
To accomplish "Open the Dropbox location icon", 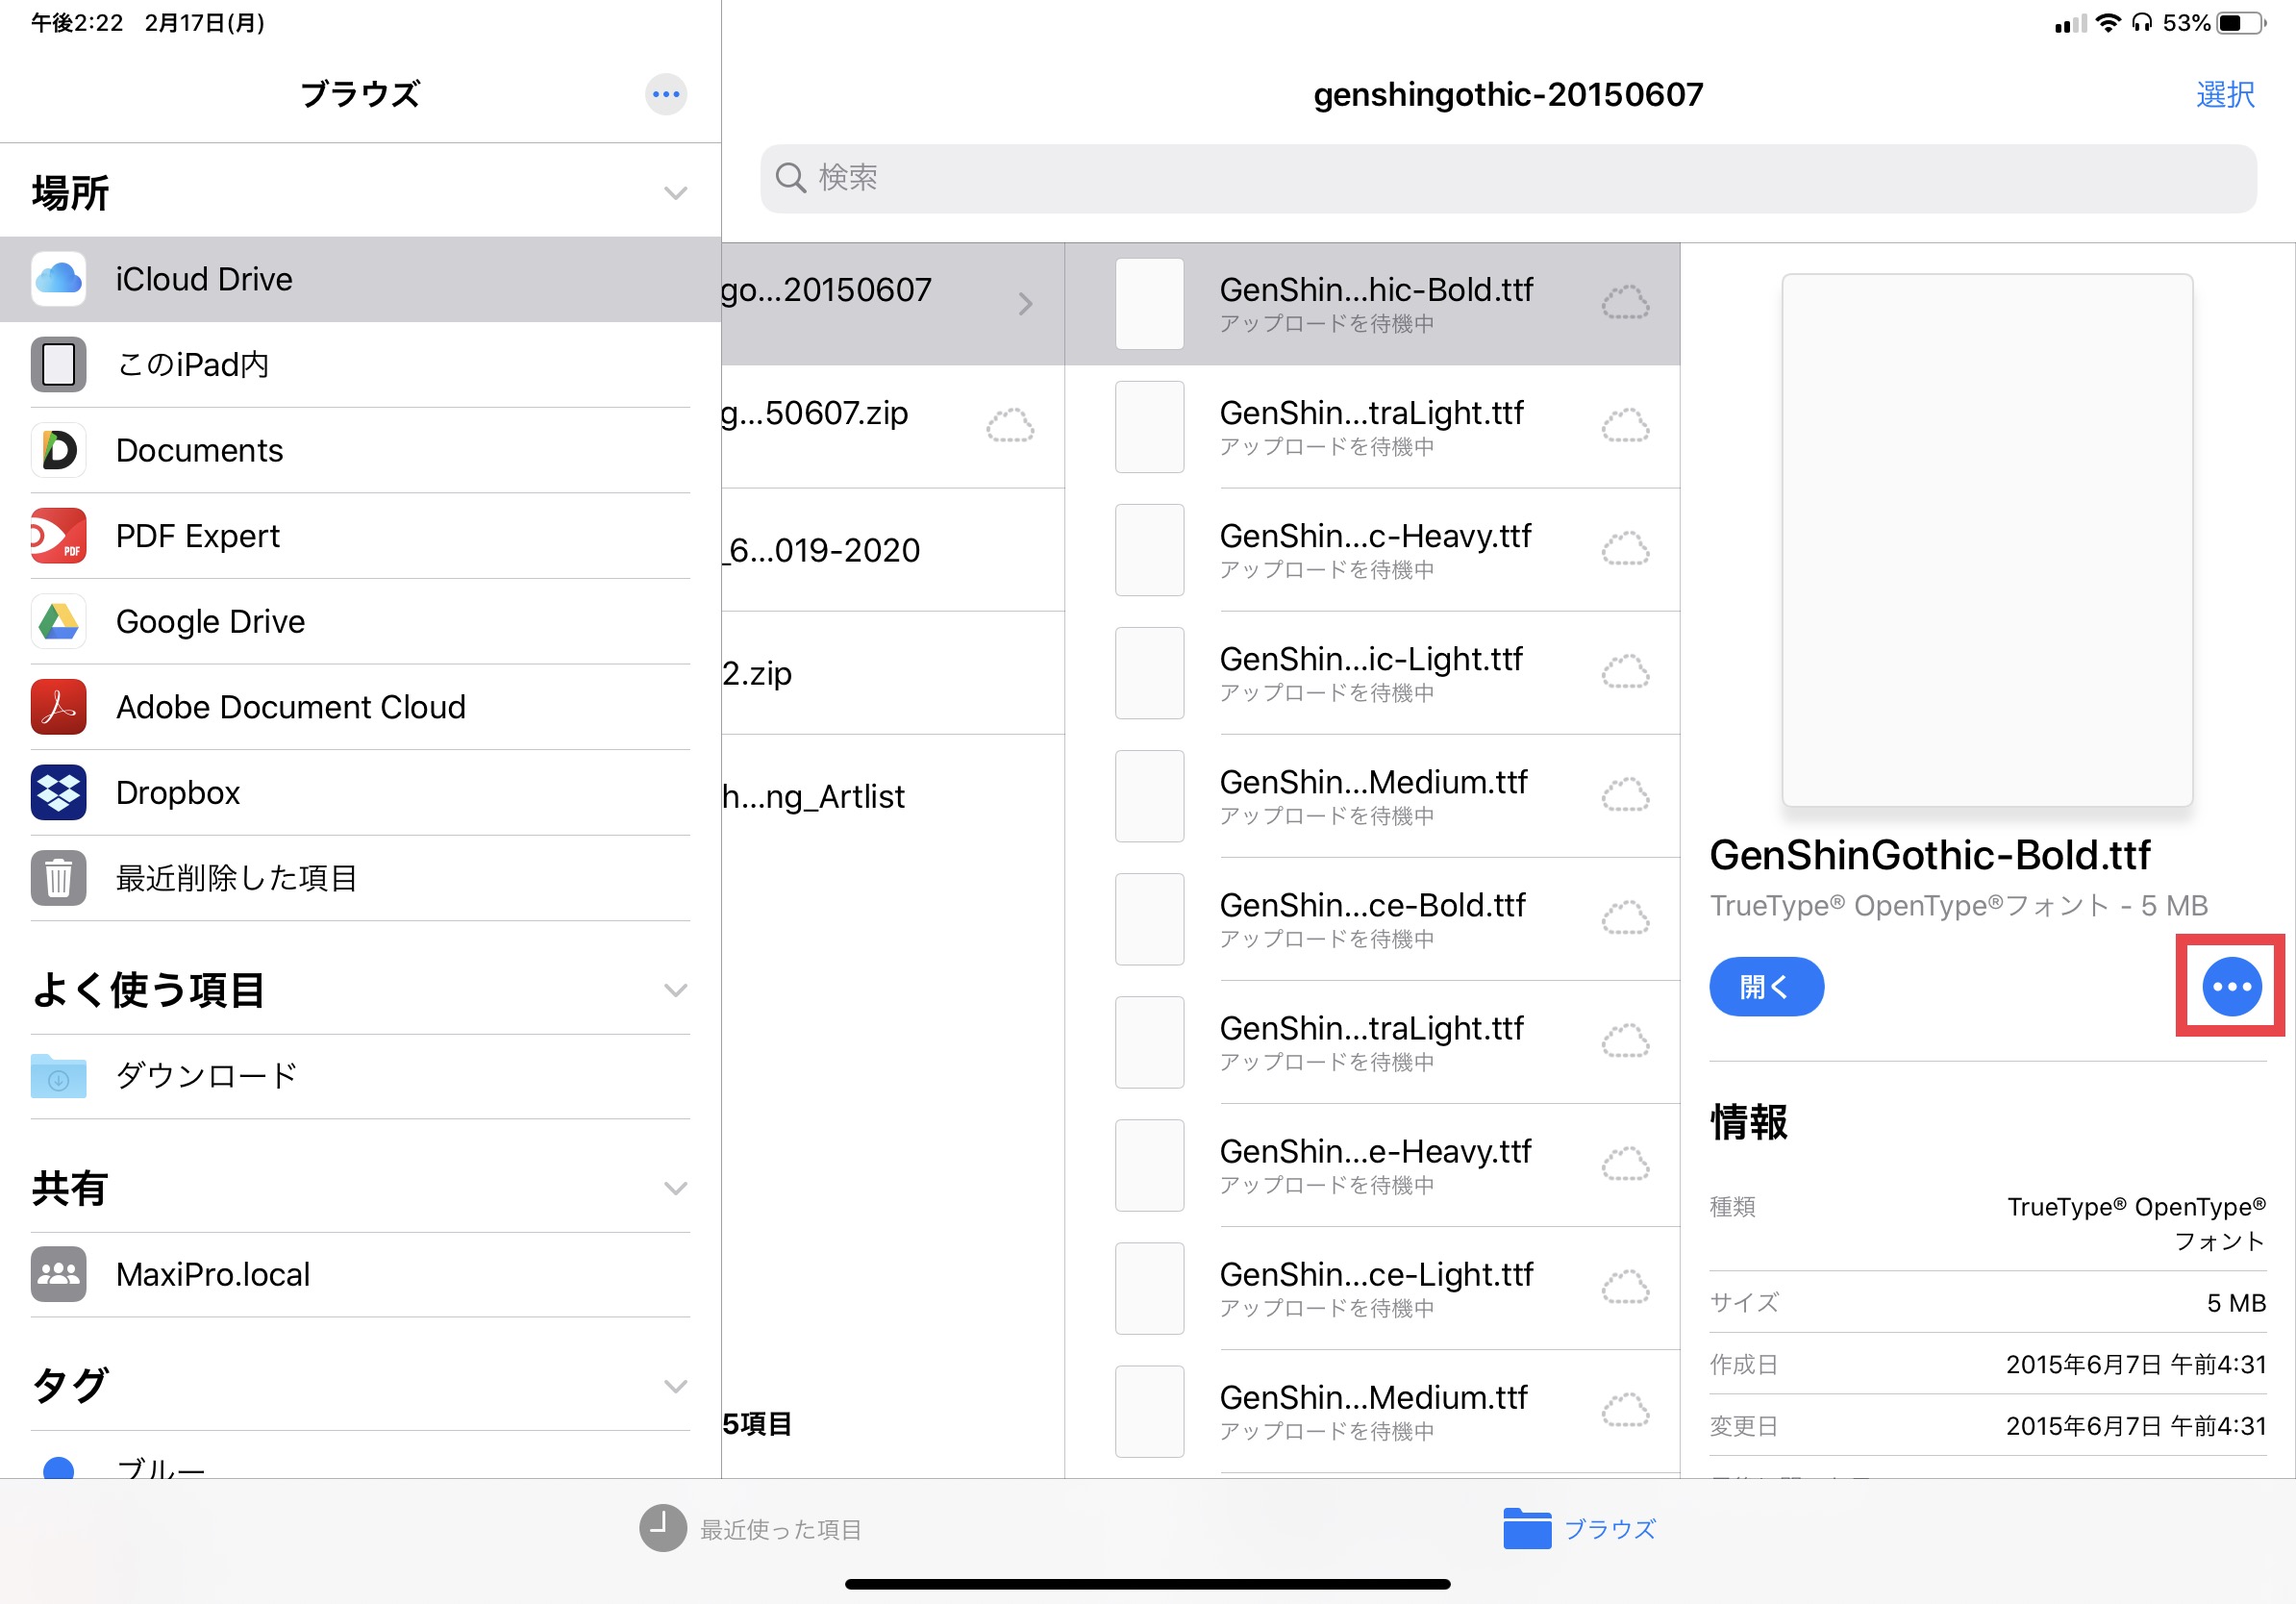I will [x=58, y=792].
